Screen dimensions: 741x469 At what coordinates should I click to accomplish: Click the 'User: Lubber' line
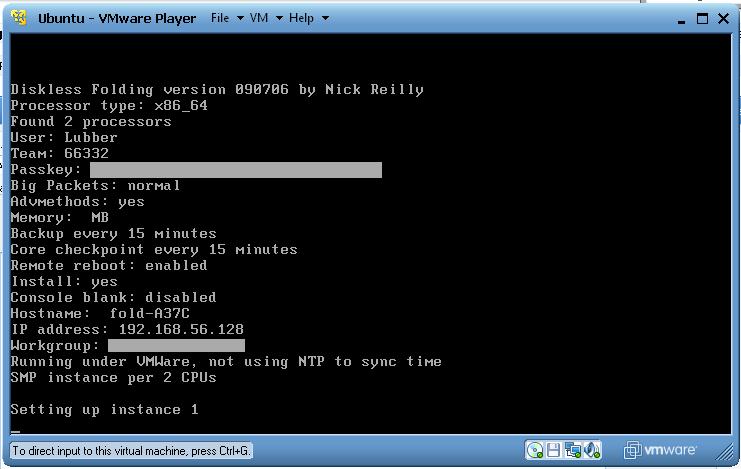64,138
